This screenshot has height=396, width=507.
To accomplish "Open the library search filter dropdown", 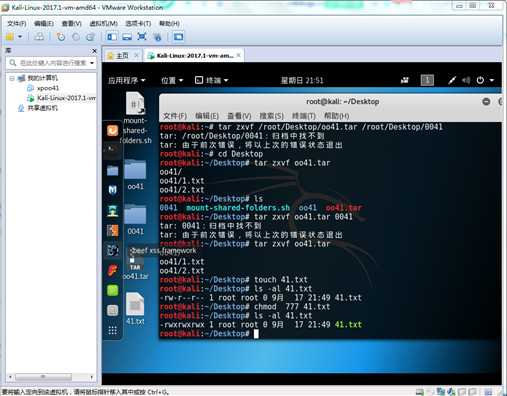I will pyautogui.click(x=92, y=63).
